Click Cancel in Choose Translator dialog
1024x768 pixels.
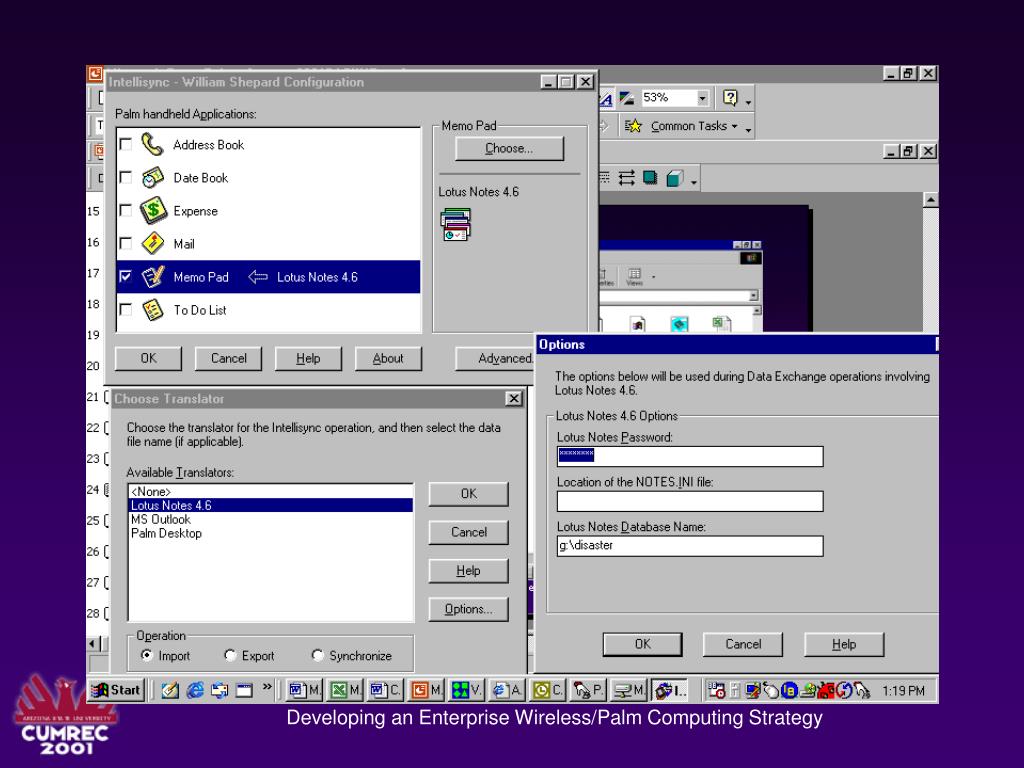(x=468, y=532)
